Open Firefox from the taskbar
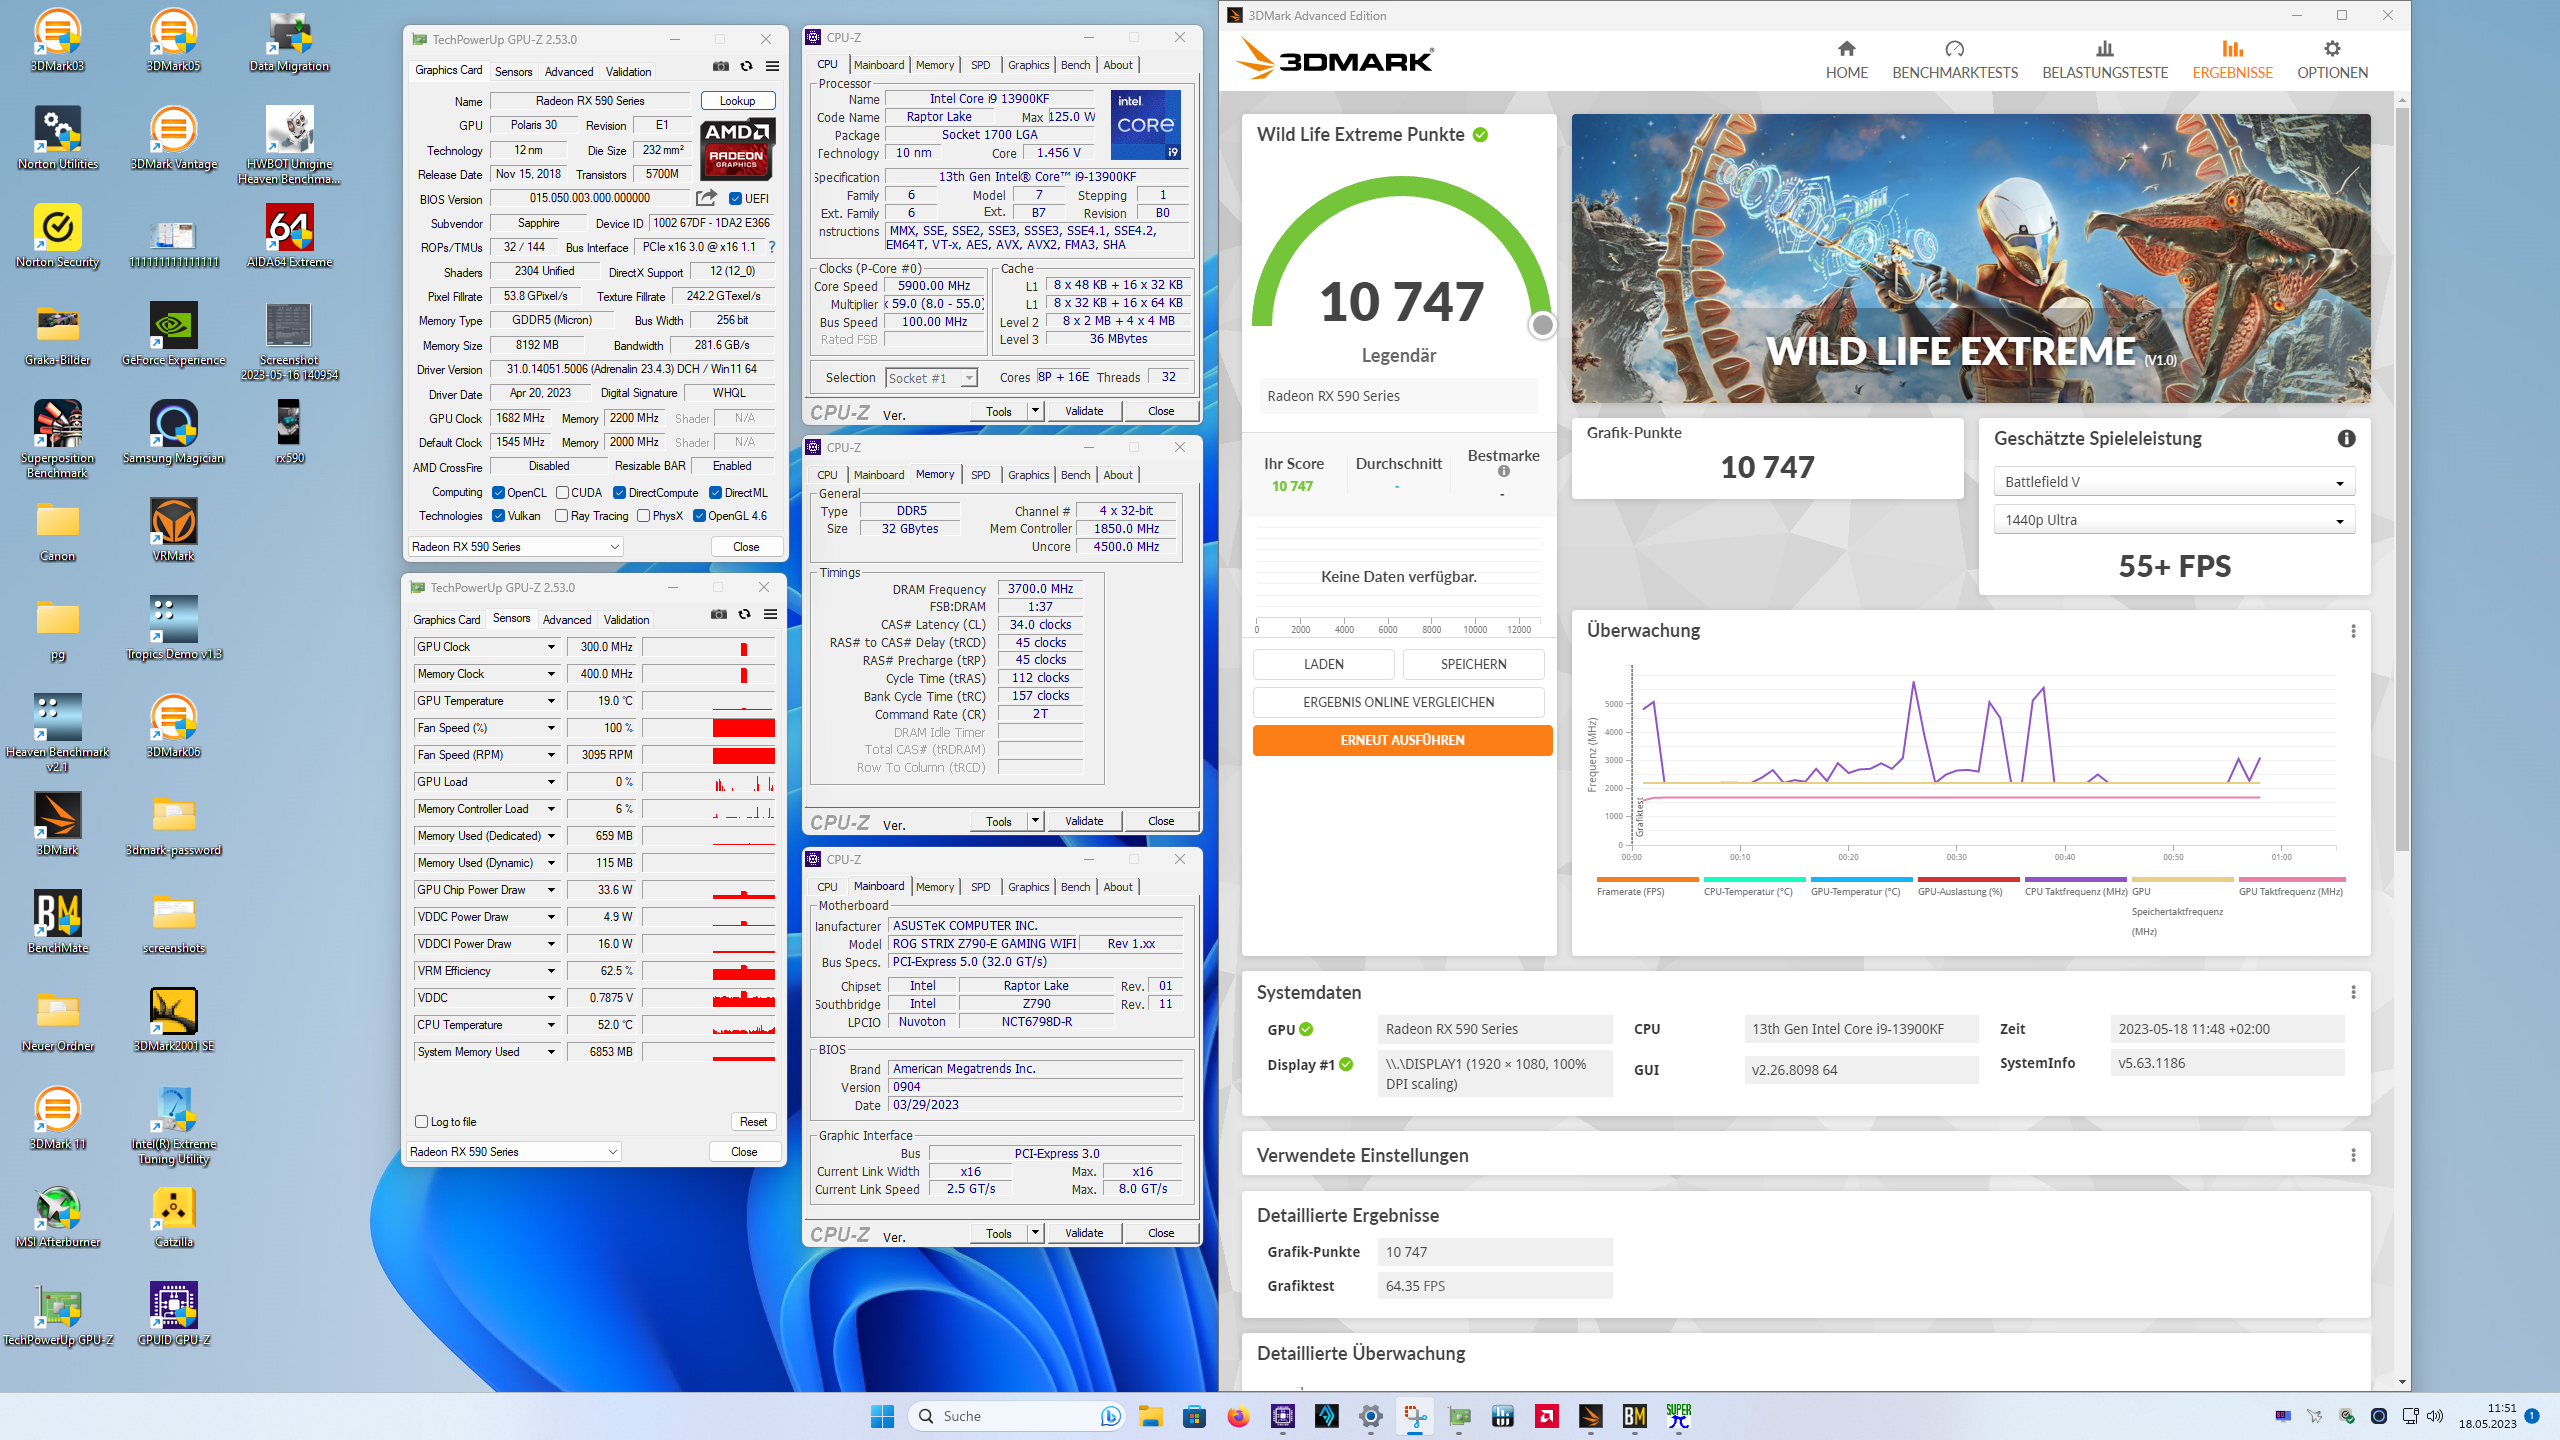2560x1440 pixels. click(1238, 1416)
